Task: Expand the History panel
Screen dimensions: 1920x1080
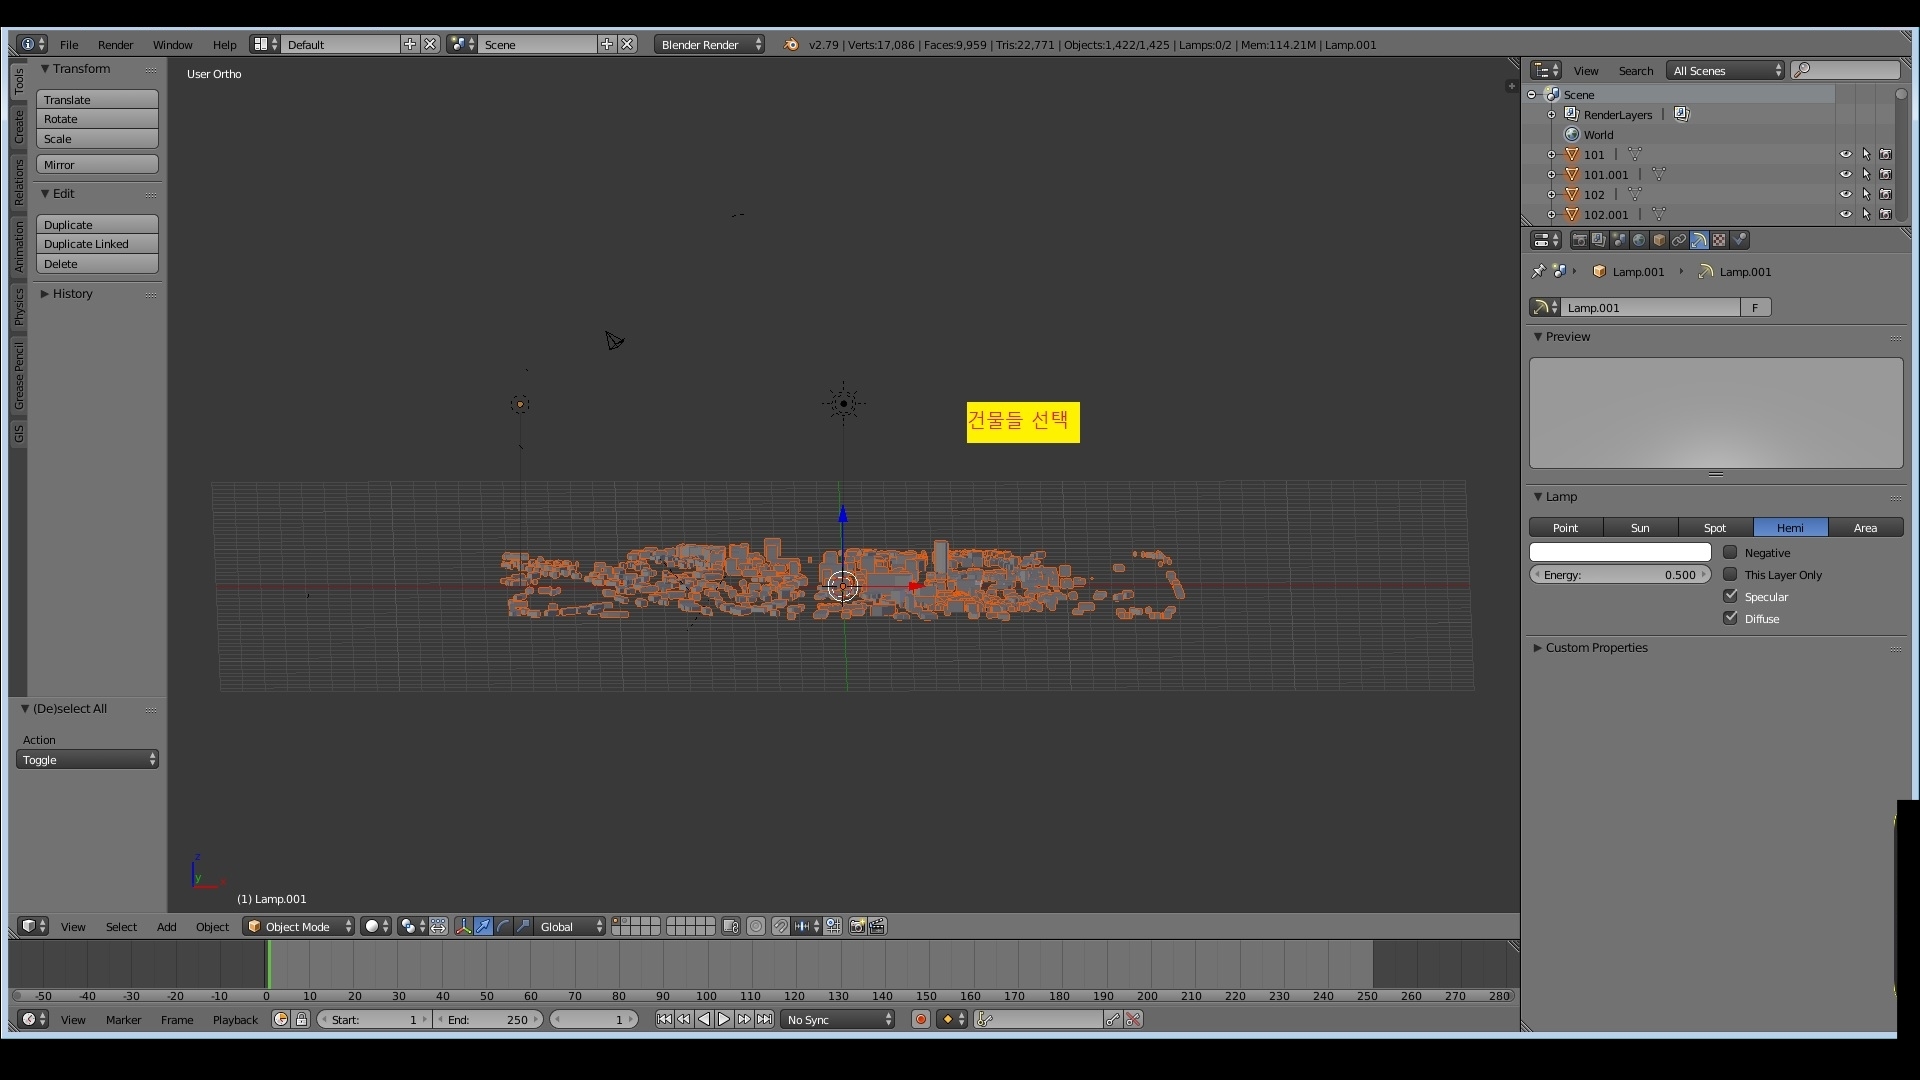Action: coord(72,293)
